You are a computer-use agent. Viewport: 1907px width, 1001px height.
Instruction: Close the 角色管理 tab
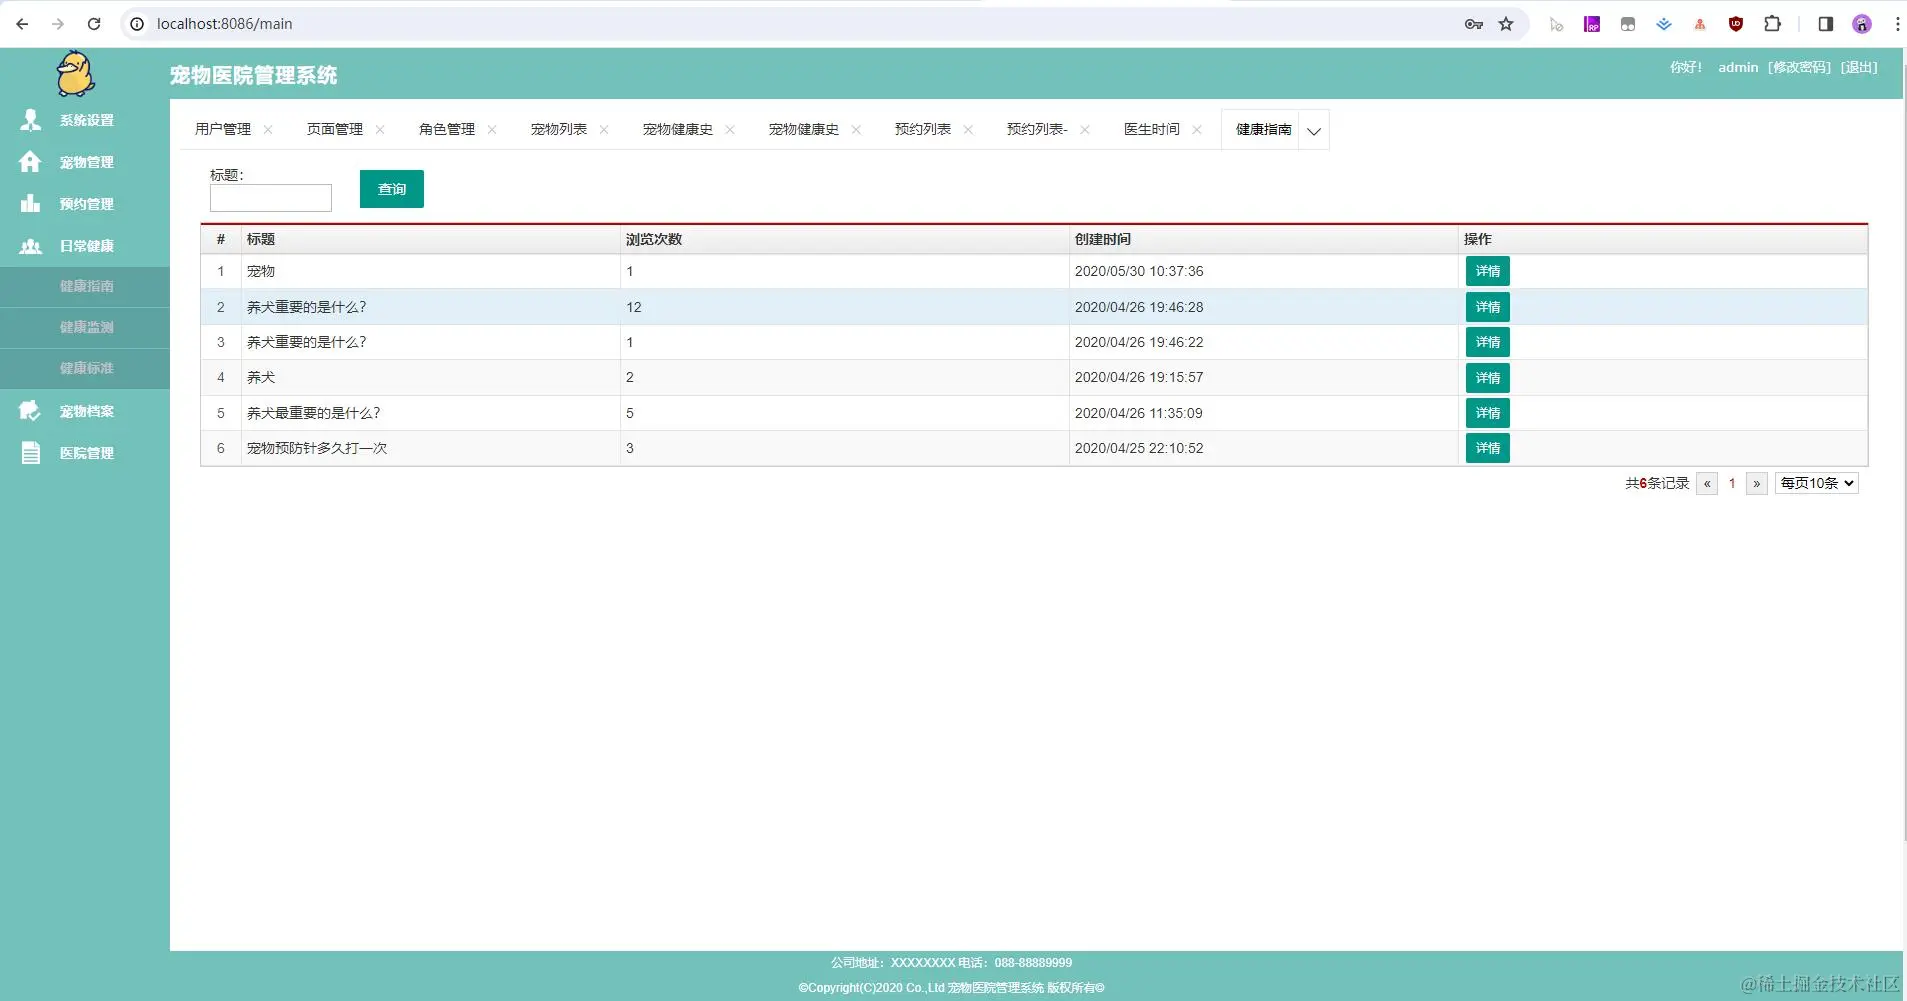492,130
